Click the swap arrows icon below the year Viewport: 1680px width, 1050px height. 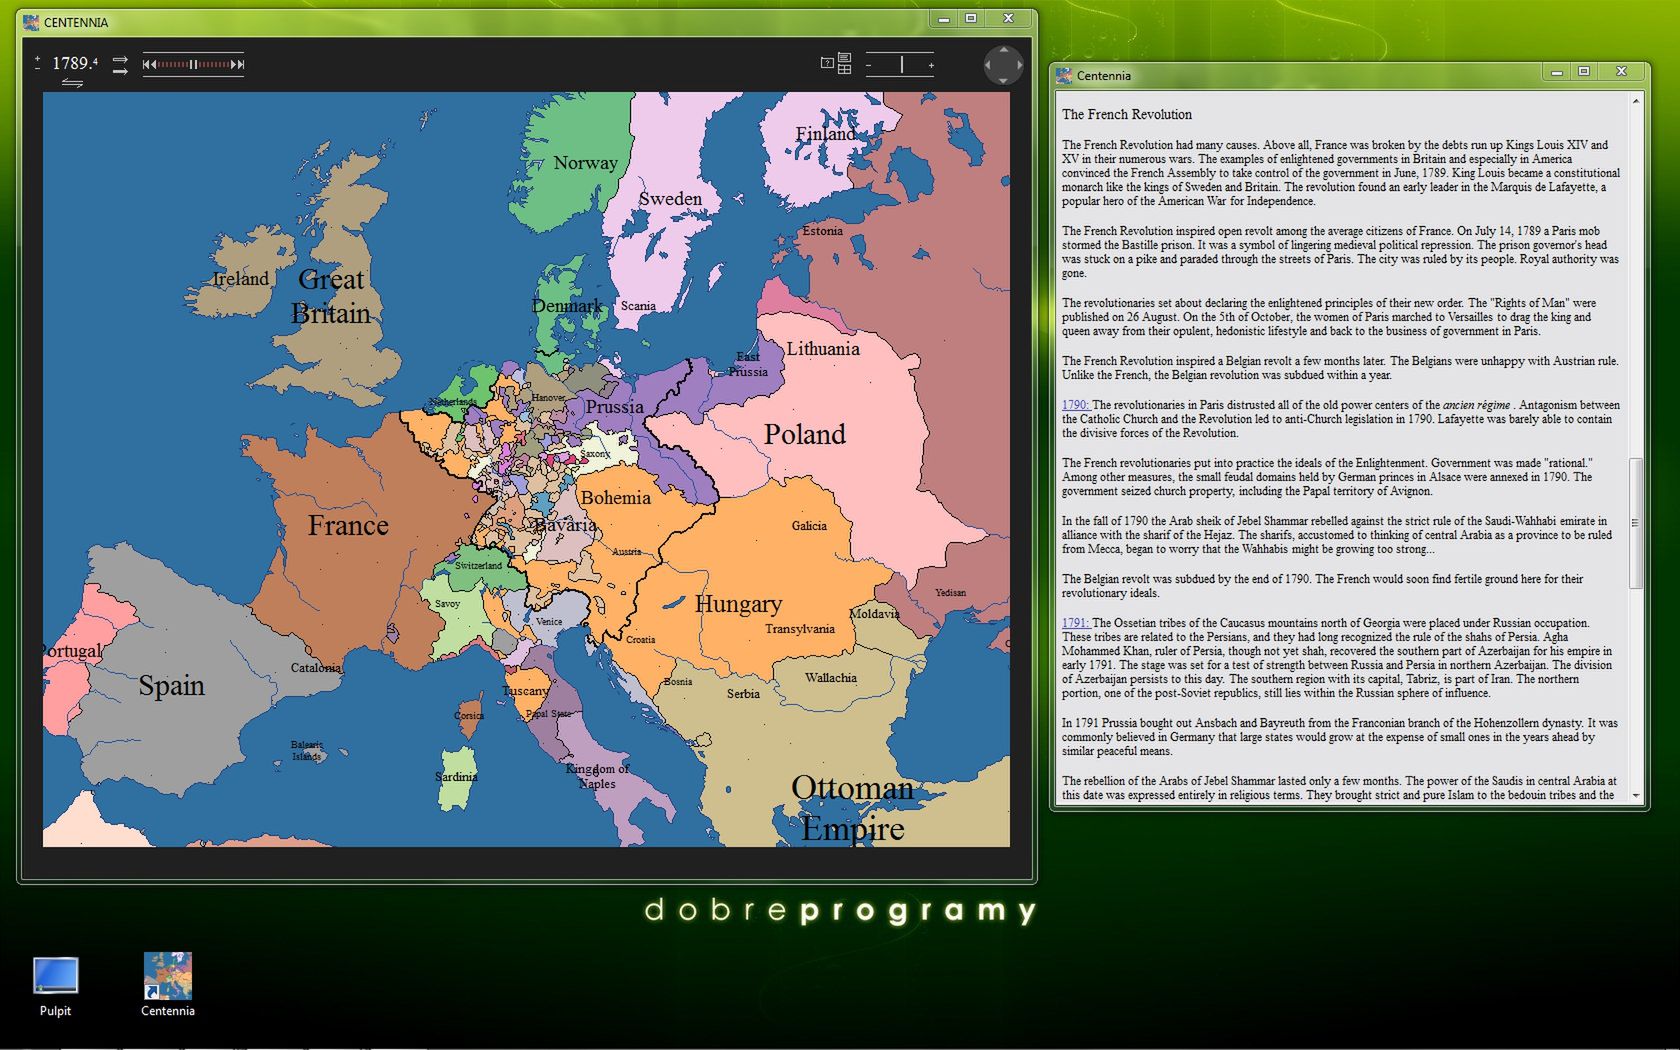click(x=72, y=83)
